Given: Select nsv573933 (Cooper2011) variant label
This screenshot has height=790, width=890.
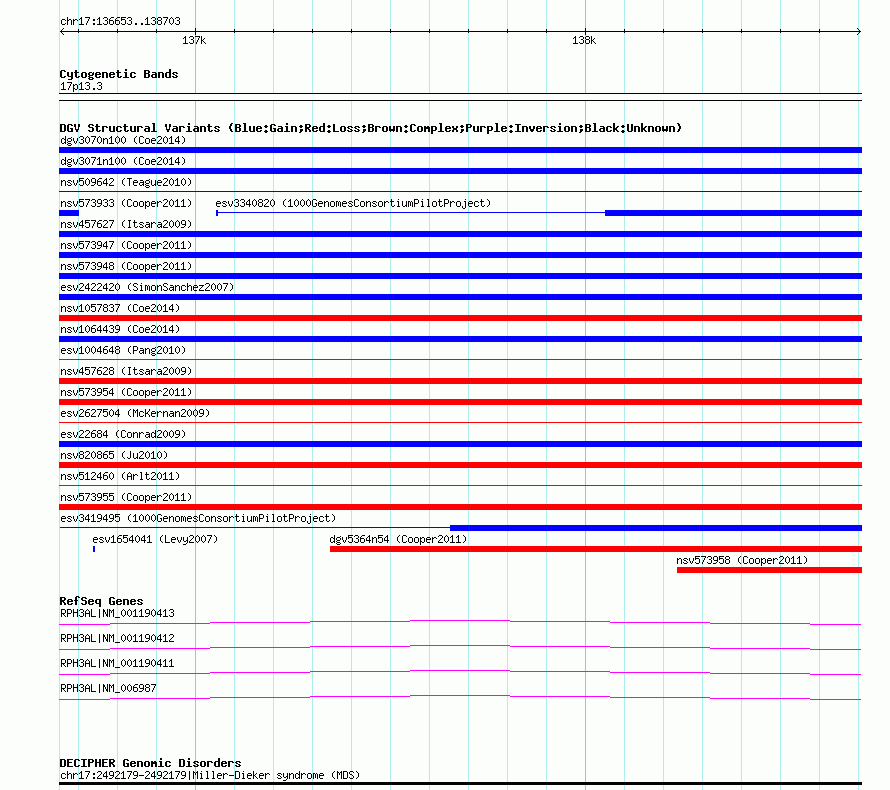Looking at the screenshot, I should click(x=126, y=203).
